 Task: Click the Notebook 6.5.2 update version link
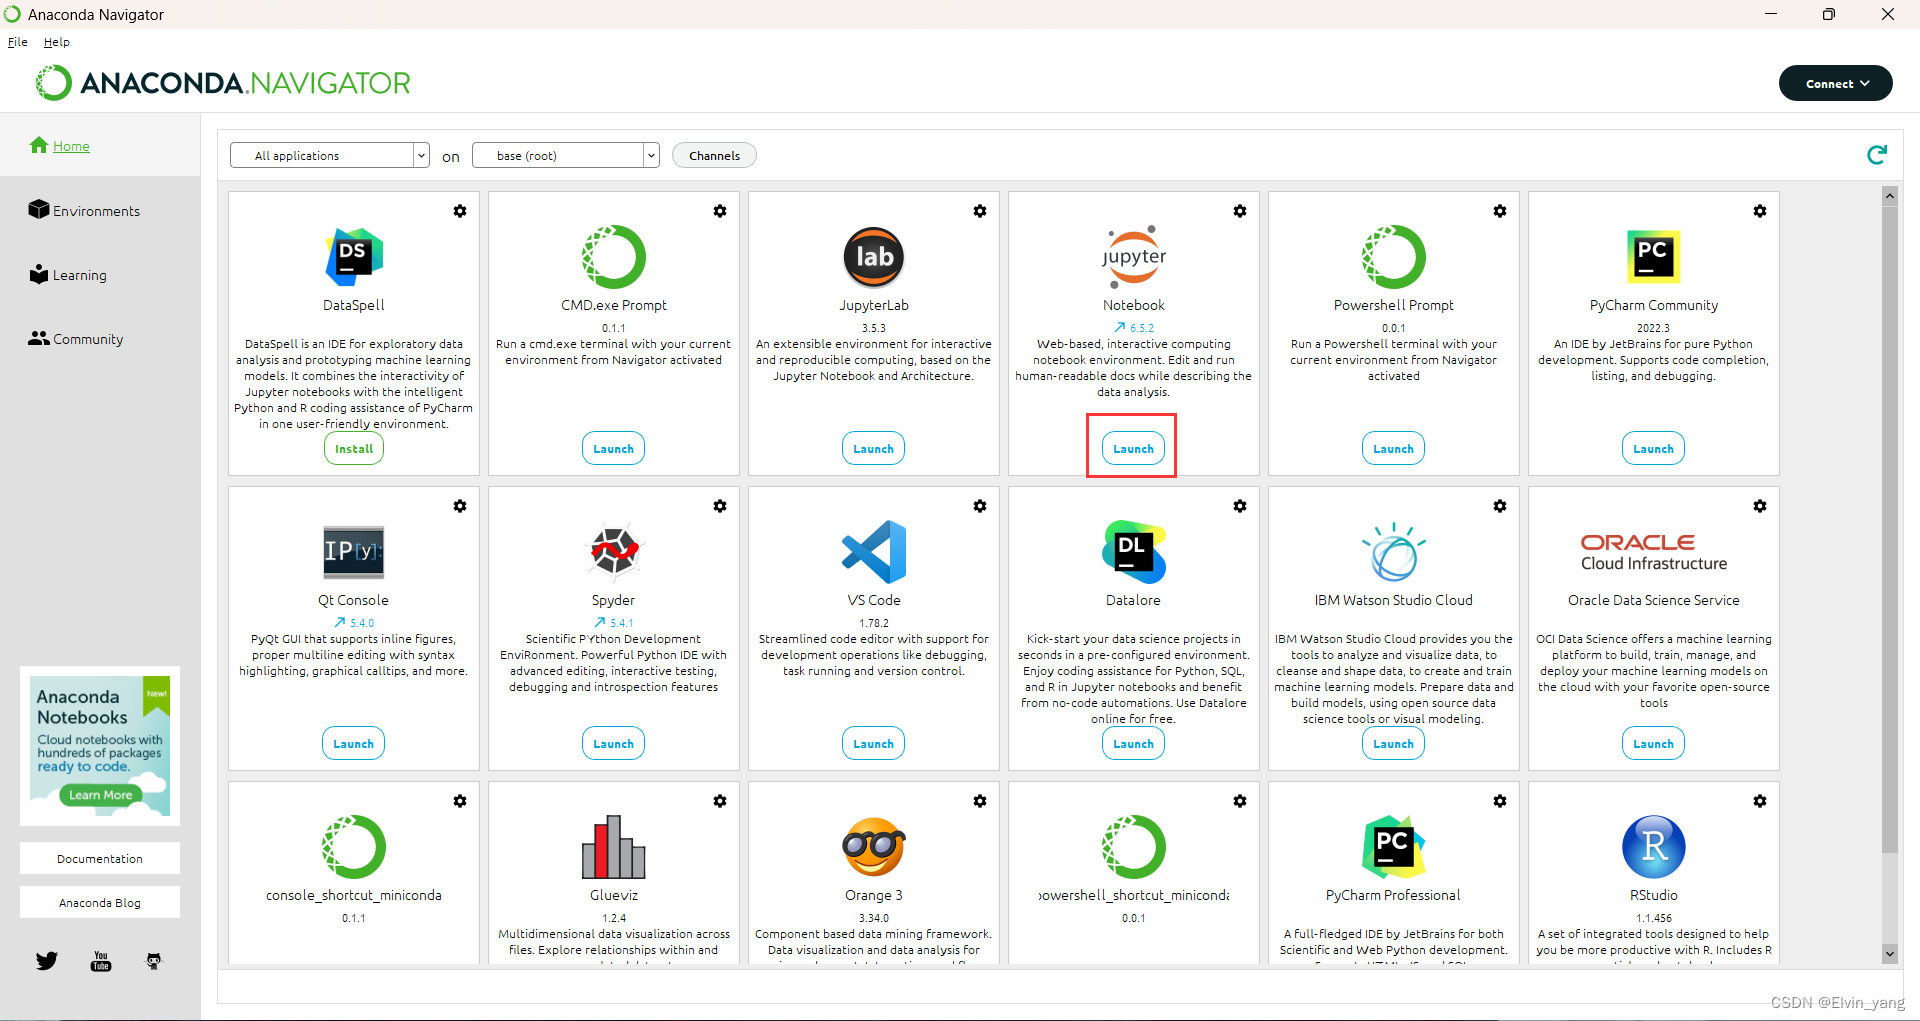(1134, 327)
